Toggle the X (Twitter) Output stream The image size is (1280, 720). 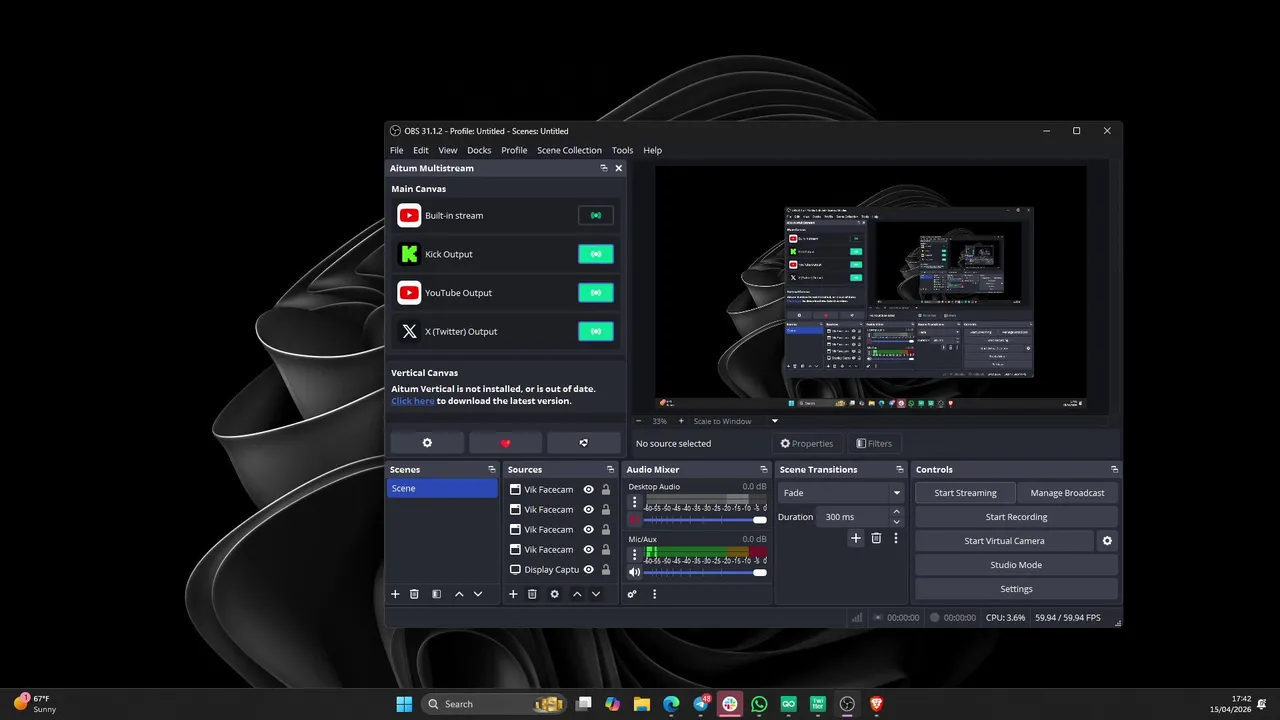pyautogui.click(x=596, y=332)
